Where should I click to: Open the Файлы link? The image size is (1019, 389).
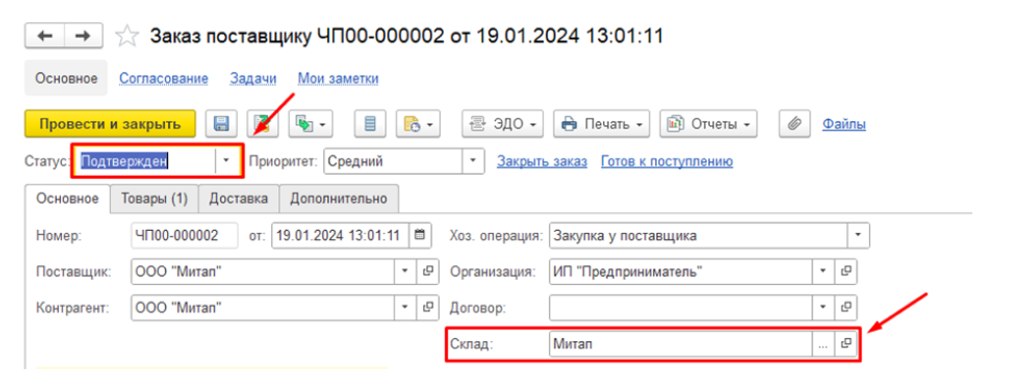[844, 123]
